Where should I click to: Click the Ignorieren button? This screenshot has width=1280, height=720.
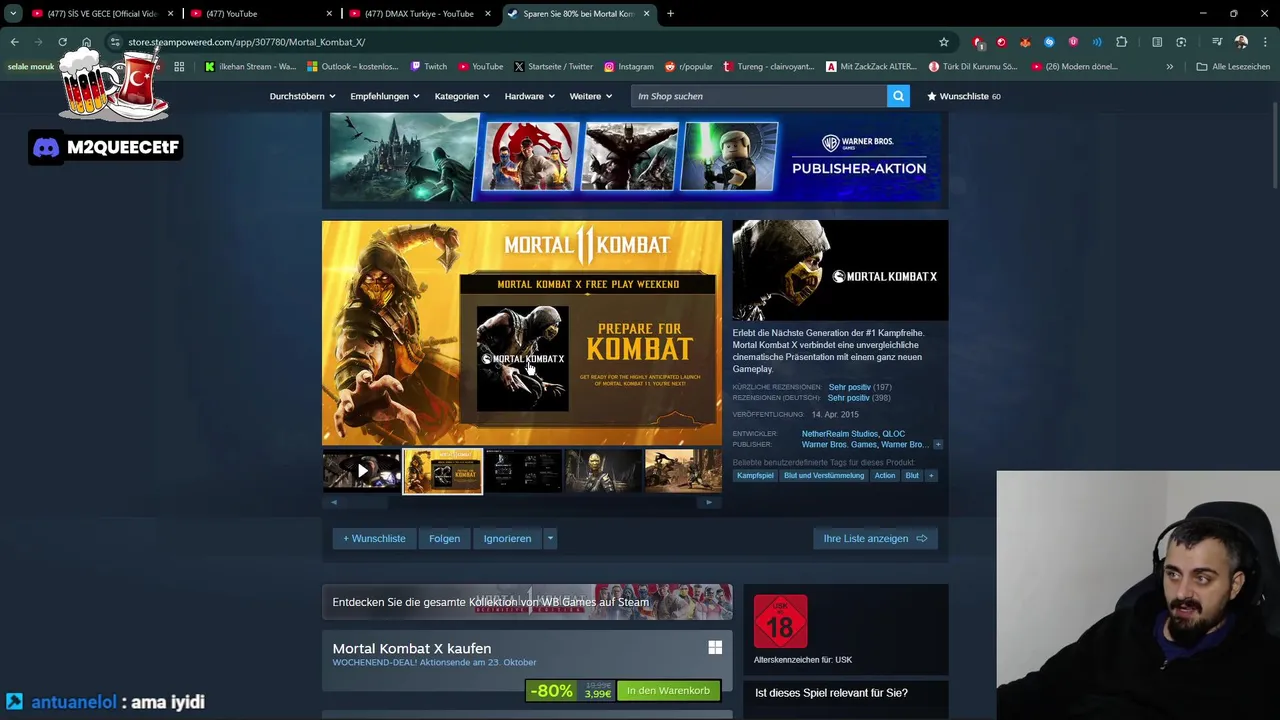(x=507, y=538)
